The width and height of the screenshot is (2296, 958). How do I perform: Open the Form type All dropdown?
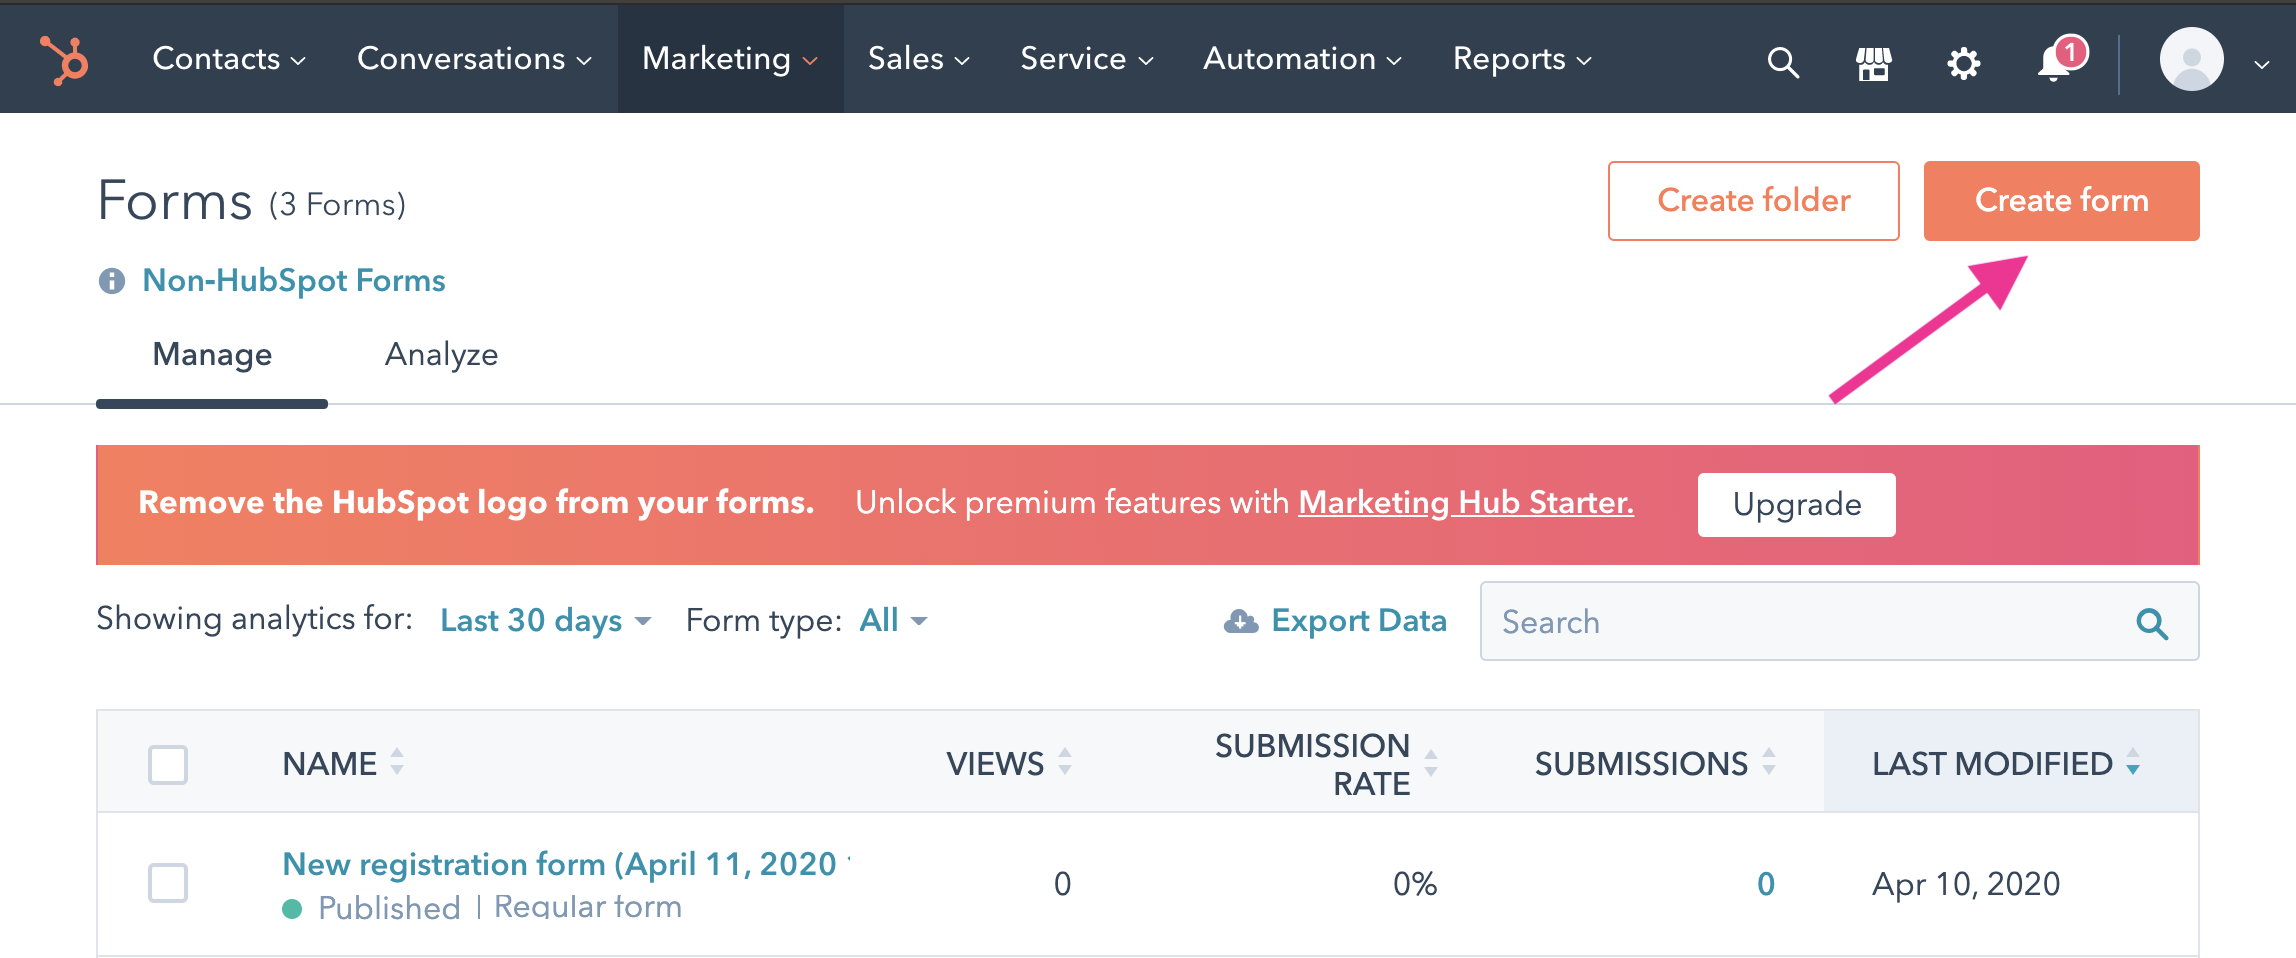[x=893, y=621]
